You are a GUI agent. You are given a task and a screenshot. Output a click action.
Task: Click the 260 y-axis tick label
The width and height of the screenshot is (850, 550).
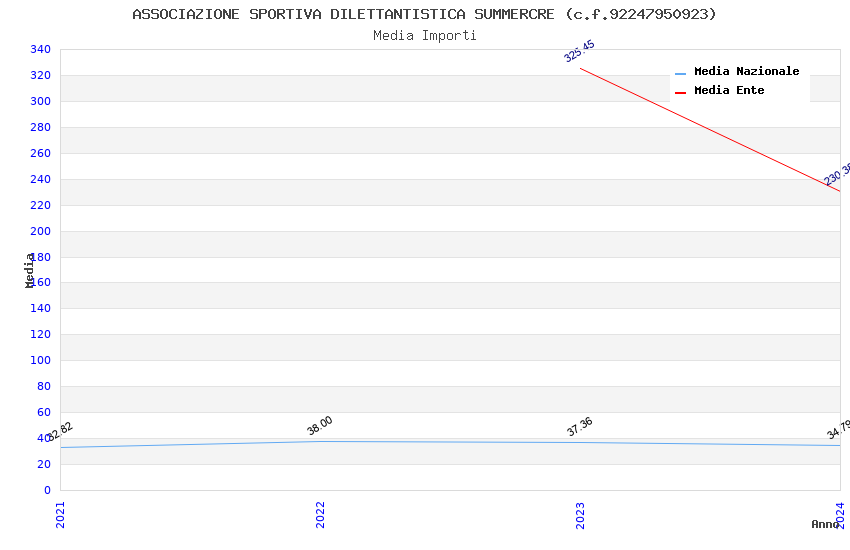click(x=40, y=153)
